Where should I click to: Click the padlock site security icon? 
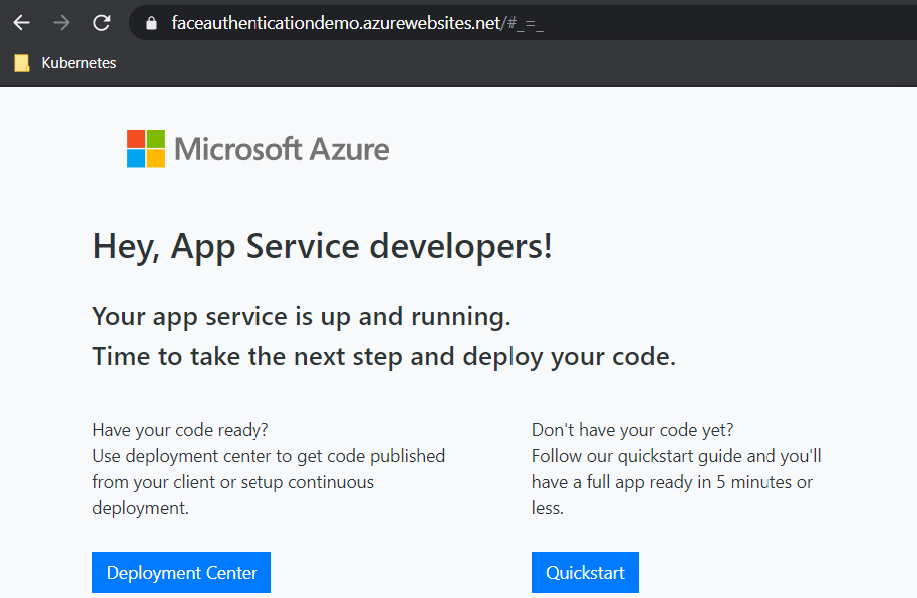coord(152,23)
